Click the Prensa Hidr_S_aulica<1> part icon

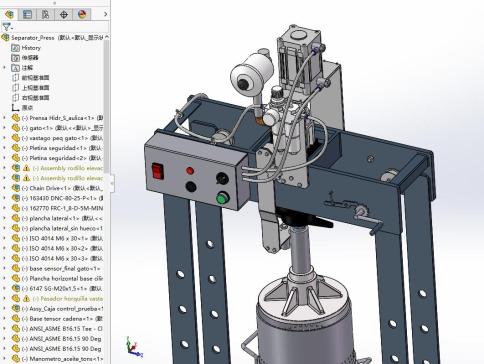(16, 118)
